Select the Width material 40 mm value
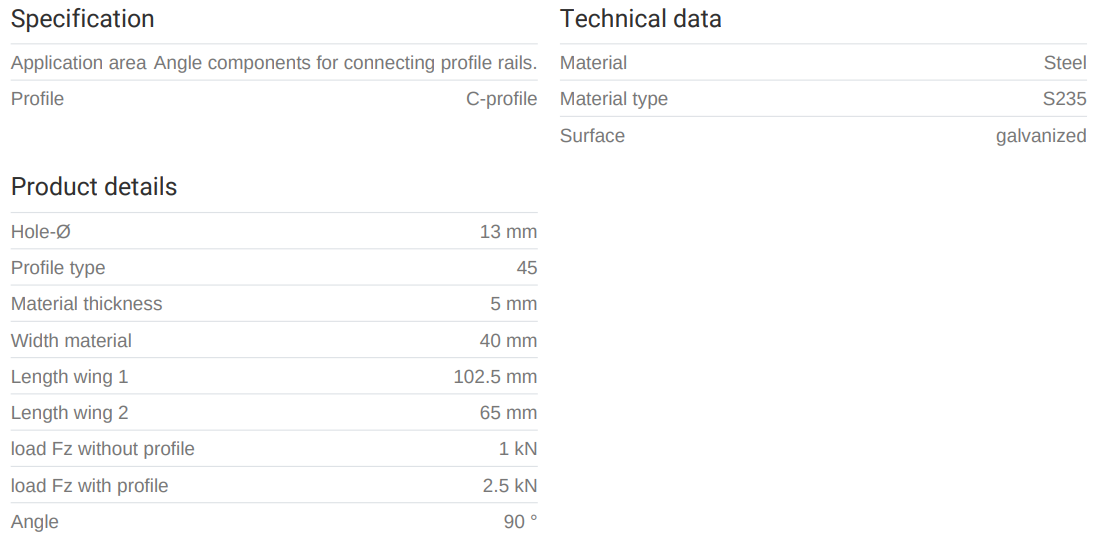This screenshot has width=1097, height=546. tap(508, 341)
